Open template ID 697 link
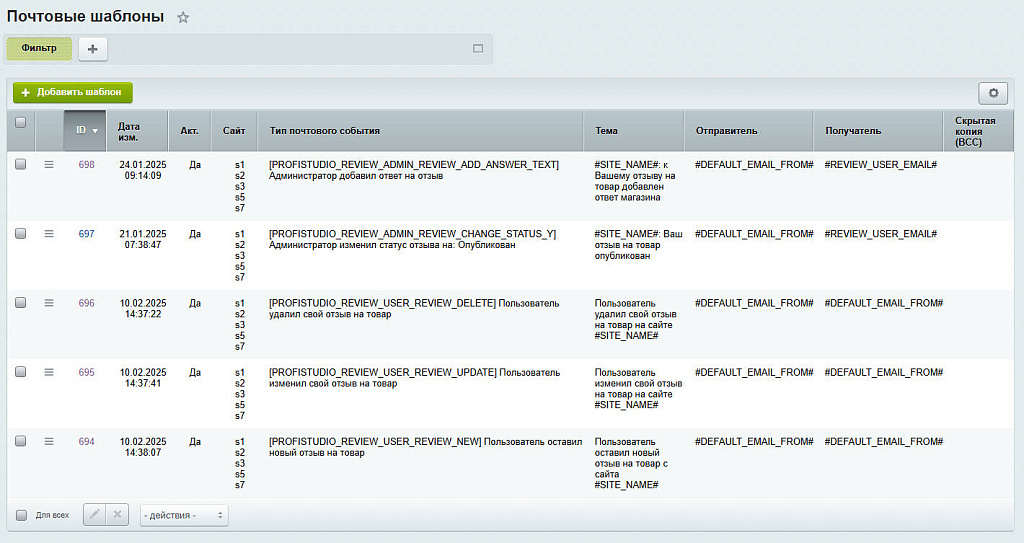This screenshot has height=543, width=1024. [86, 234]
